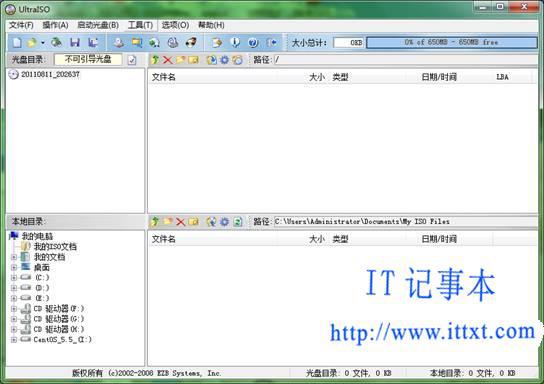Expand the CD 驱动器 (F:) node
Image resolution: width=544 pixels, height=384 pixels.
coord(14,309)
